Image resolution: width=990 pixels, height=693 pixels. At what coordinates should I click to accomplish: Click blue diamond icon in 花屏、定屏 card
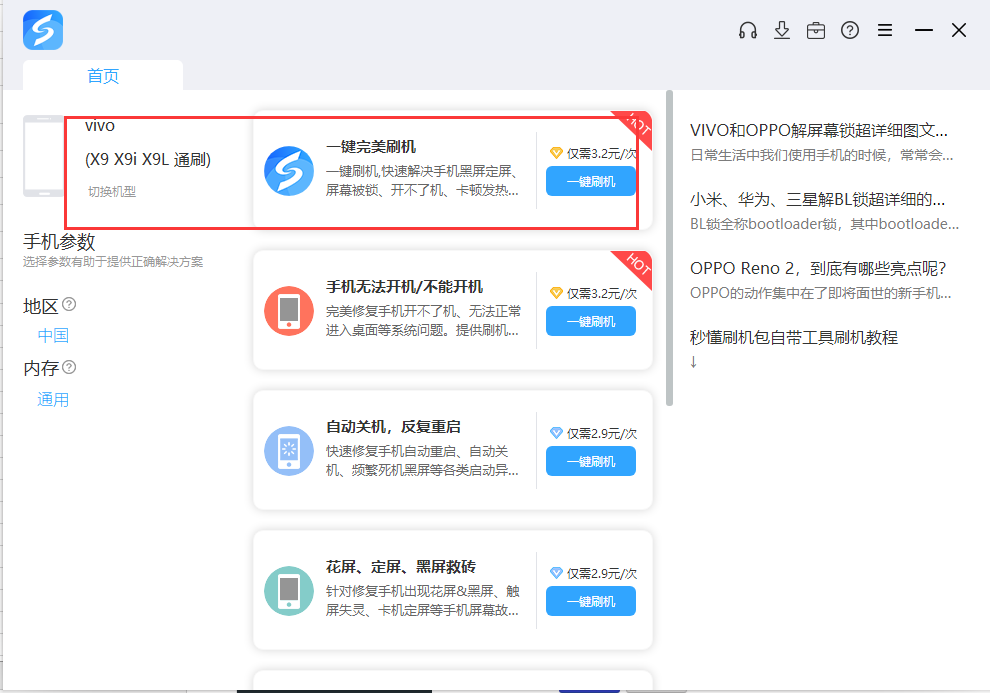tap(556, 573)
